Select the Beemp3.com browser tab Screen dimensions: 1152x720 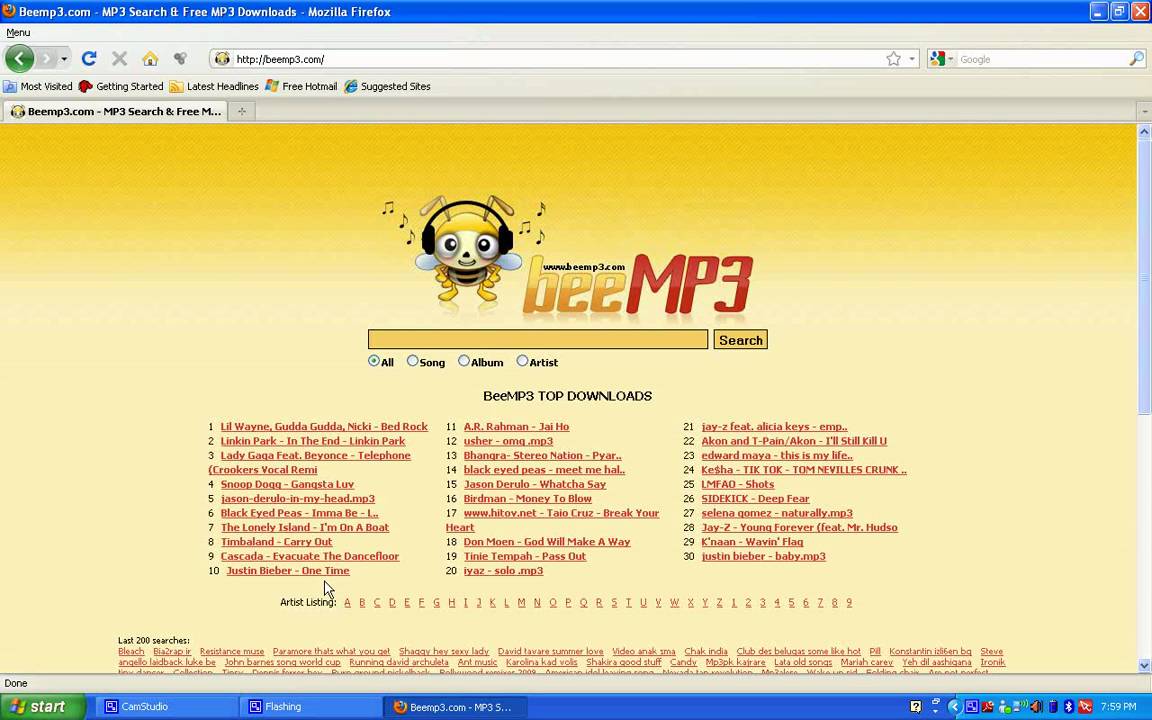116,112
